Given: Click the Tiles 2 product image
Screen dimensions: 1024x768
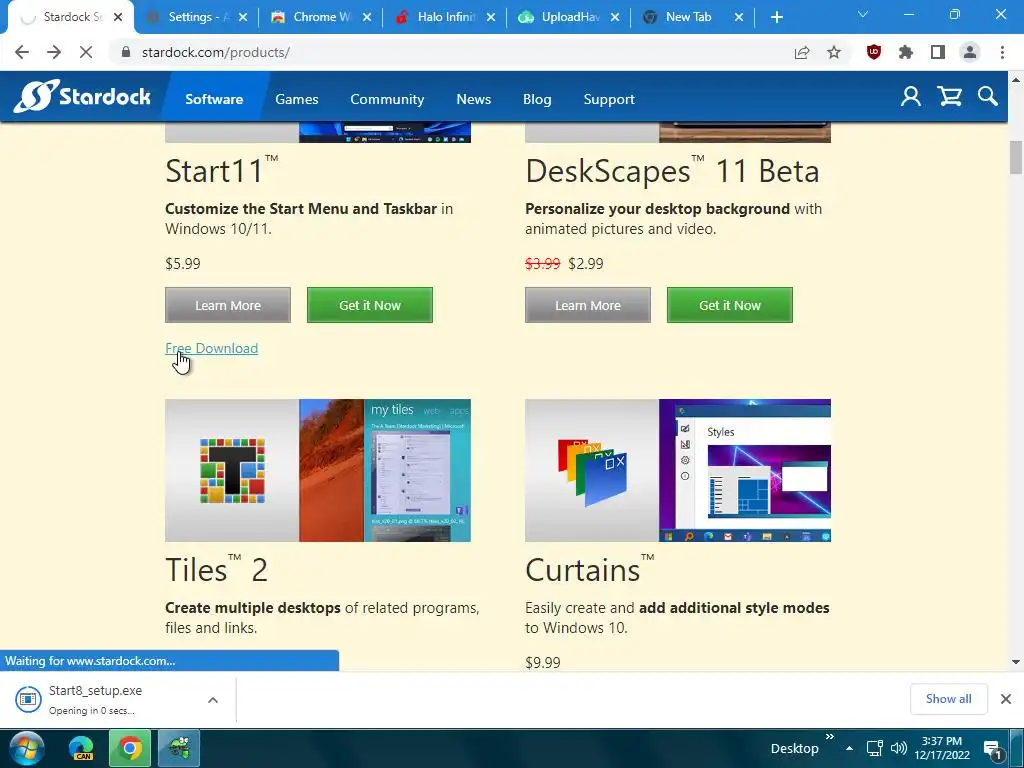Looking at the screenshot, I should coord(318,470).
